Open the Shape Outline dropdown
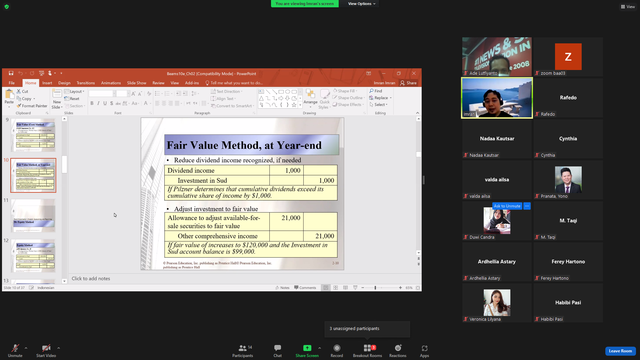The image size is (640, 360). point(348,98)
